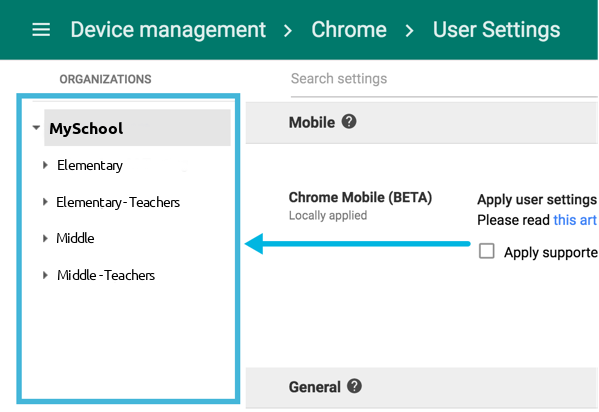Open the 'this article' link
The height and width of the screenshot is (412, 599).
tap(575, 220)
